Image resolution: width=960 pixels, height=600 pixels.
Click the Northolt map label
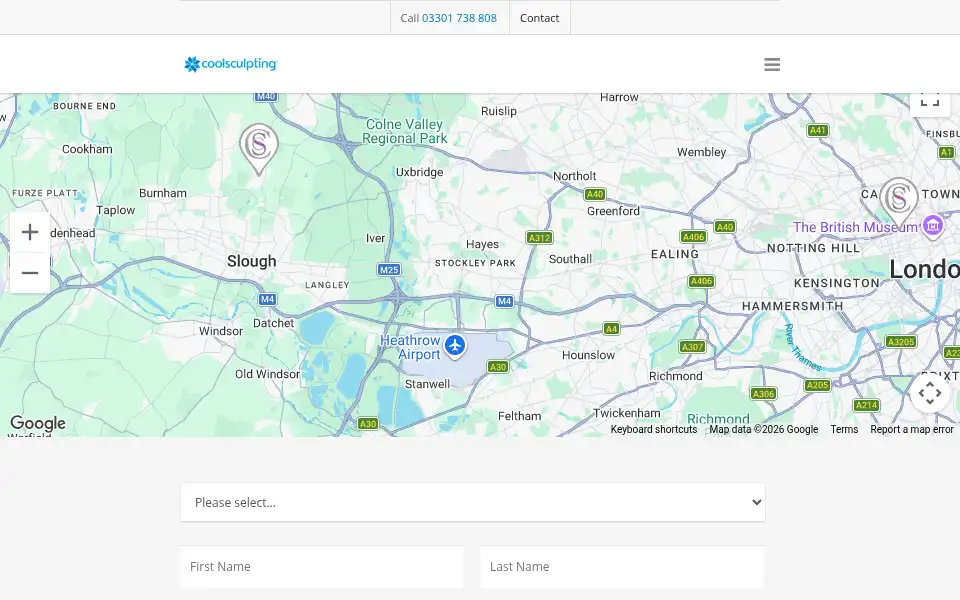point(574,176)
